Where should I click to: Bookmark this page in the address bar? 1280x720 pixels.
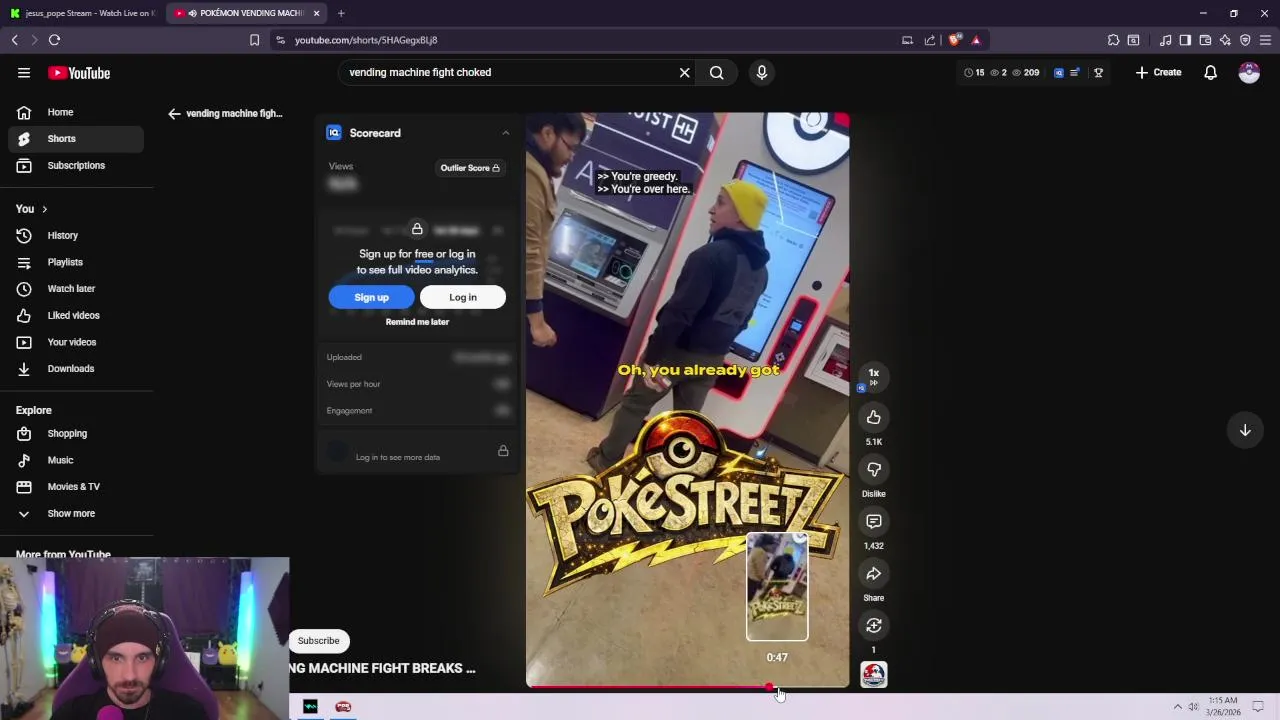click(254, 40)
